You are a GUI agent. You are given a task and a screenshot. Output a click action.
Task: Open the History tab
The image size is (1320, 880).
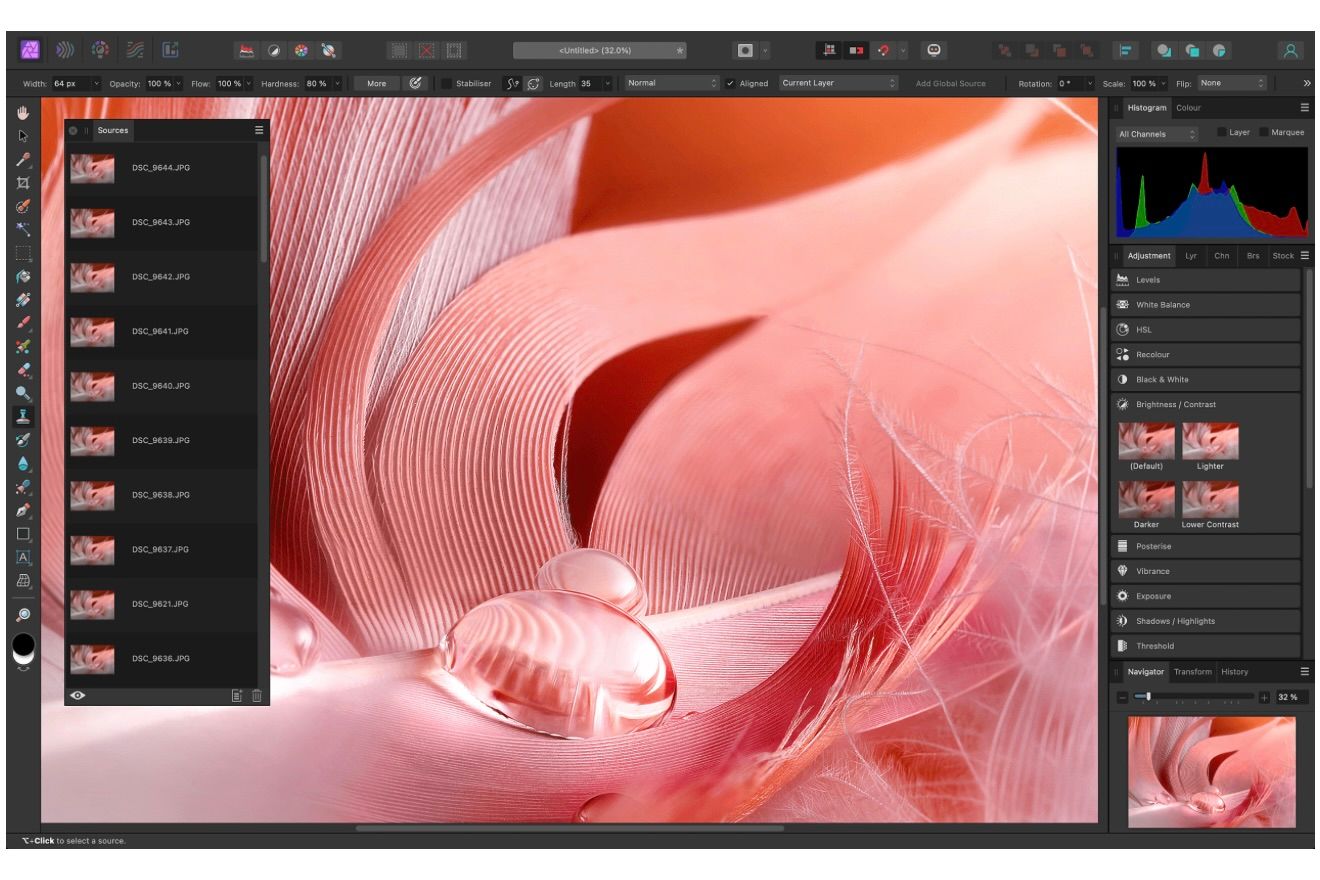coord(1234,672)
